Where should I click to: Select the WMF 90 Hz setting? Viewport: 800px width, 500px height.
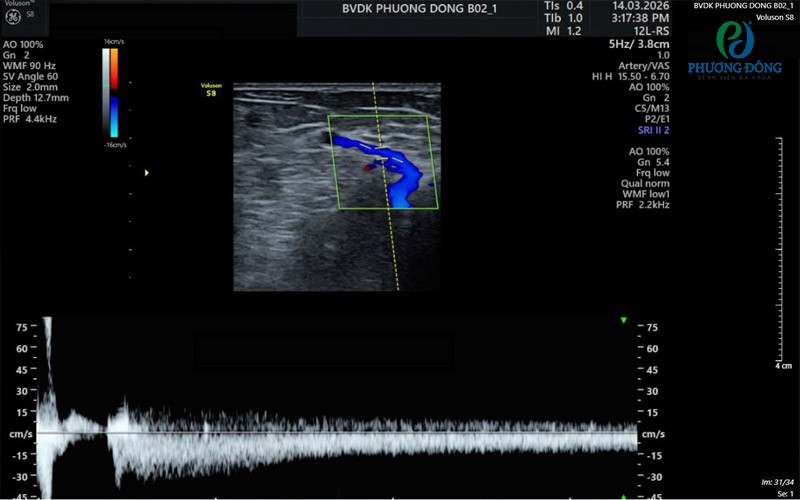coord(30,66)
